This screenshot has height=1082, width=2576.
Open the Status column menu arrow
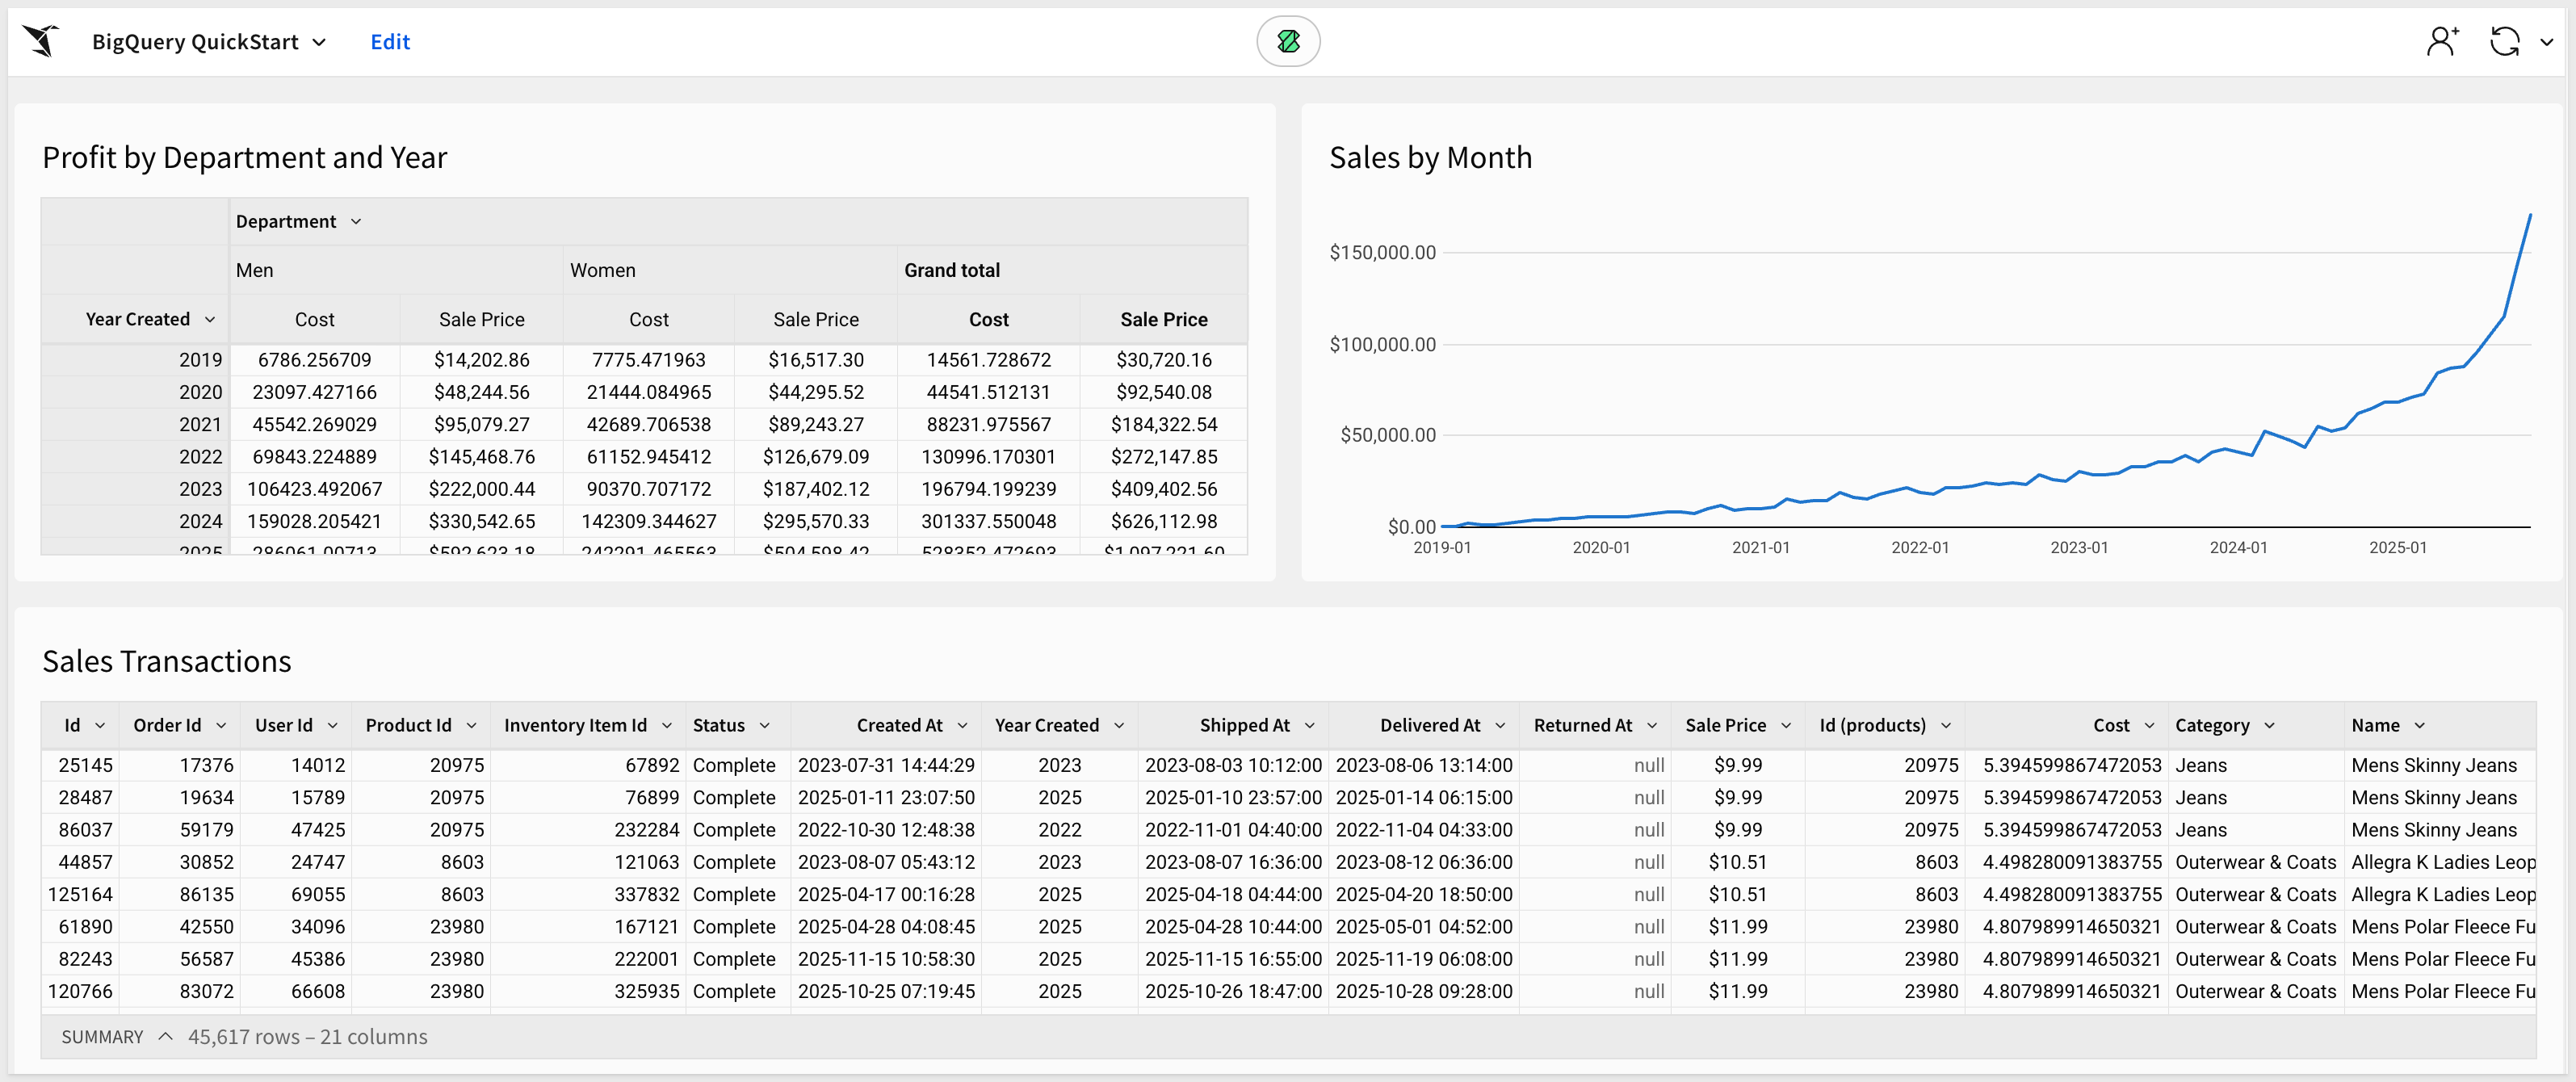pyautogui.click(x=765, y=726)
